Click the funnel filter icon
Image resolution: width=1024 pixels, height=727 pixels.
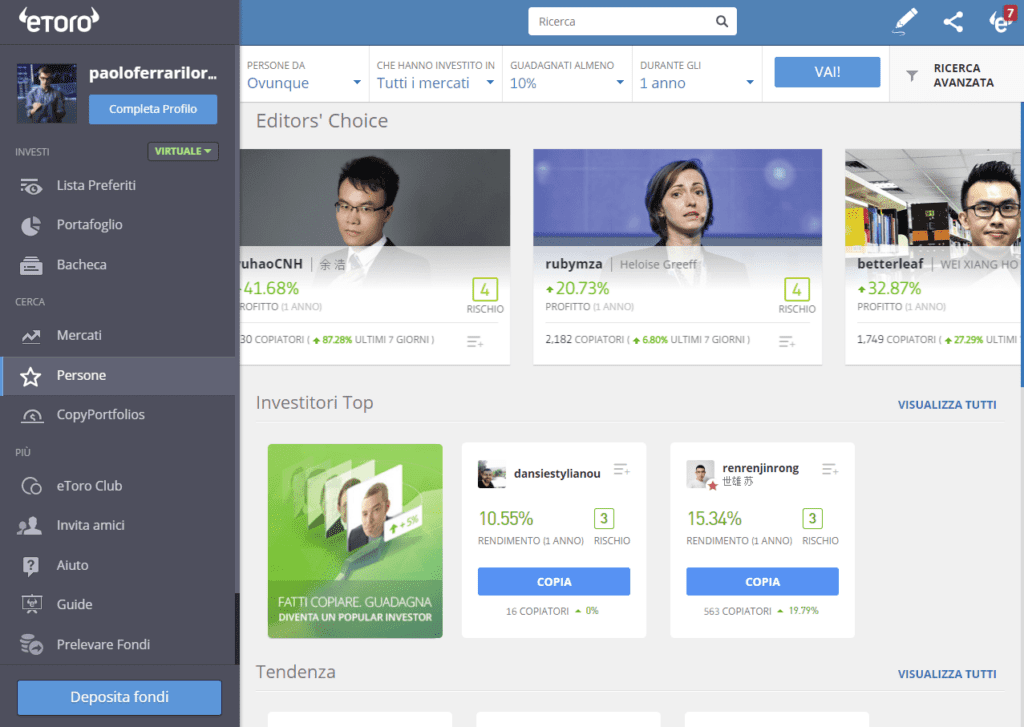pos(912,76)
